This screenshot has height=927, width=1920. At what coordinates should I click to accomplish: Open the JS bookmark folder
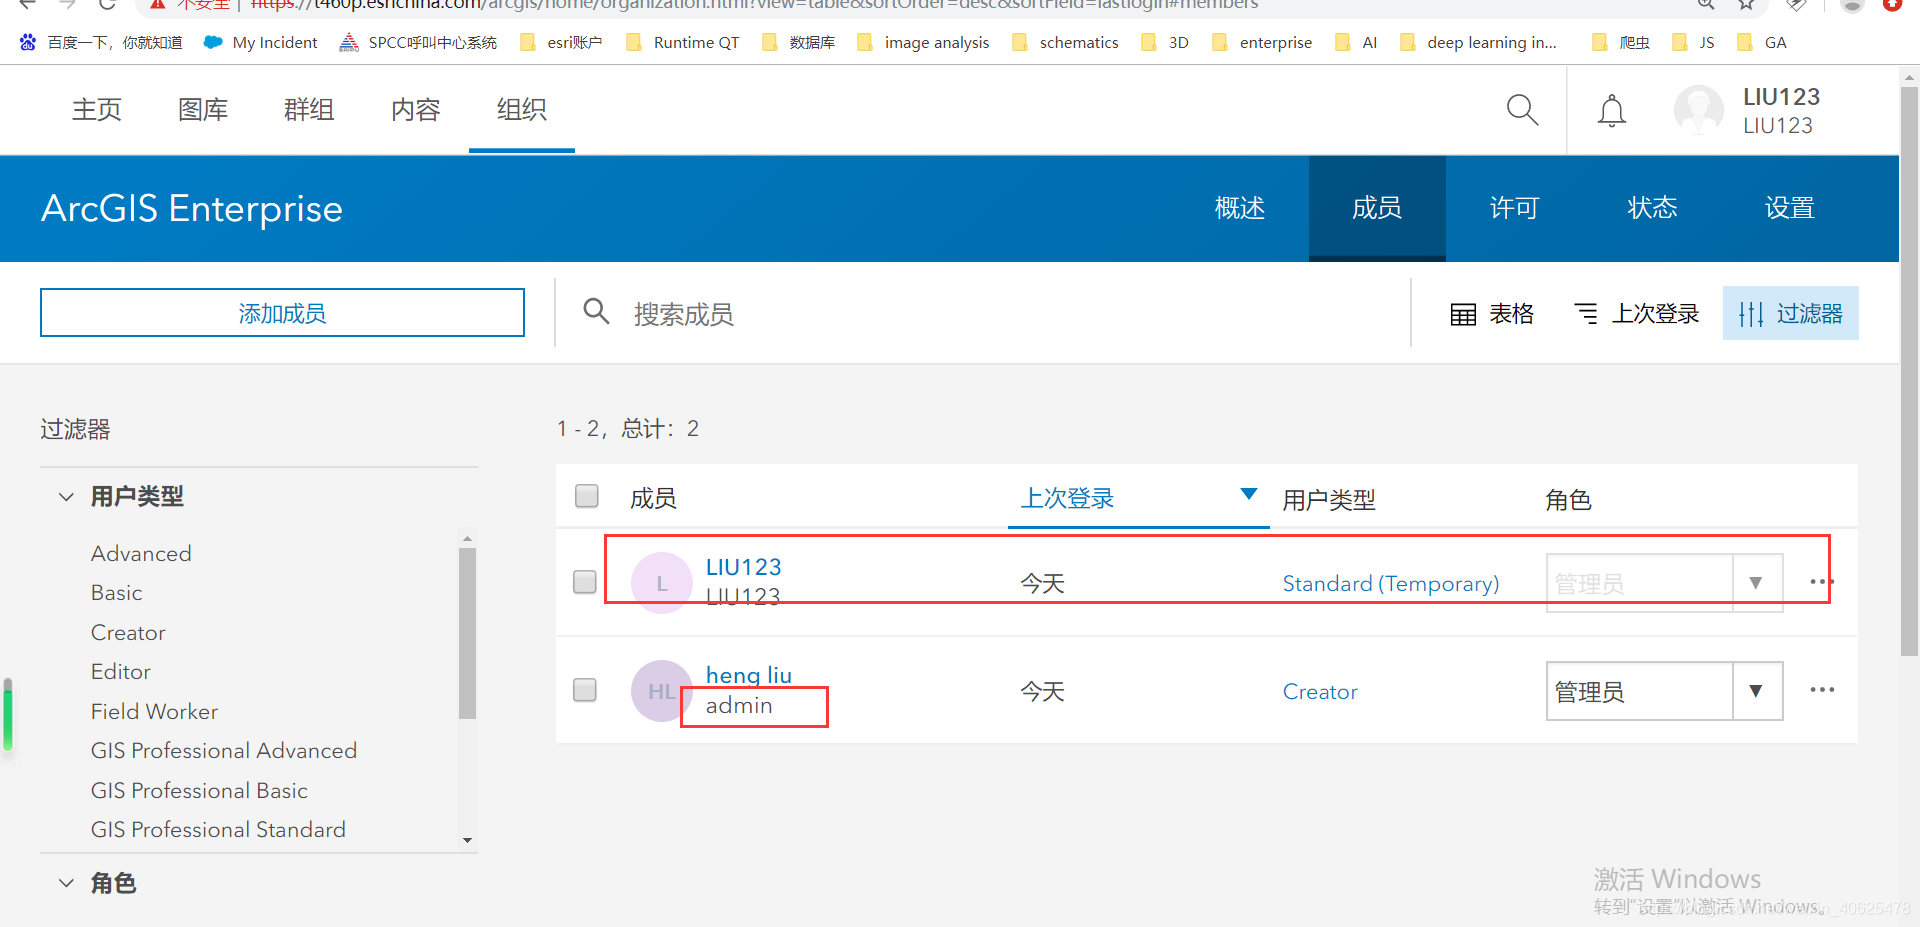1694,42
